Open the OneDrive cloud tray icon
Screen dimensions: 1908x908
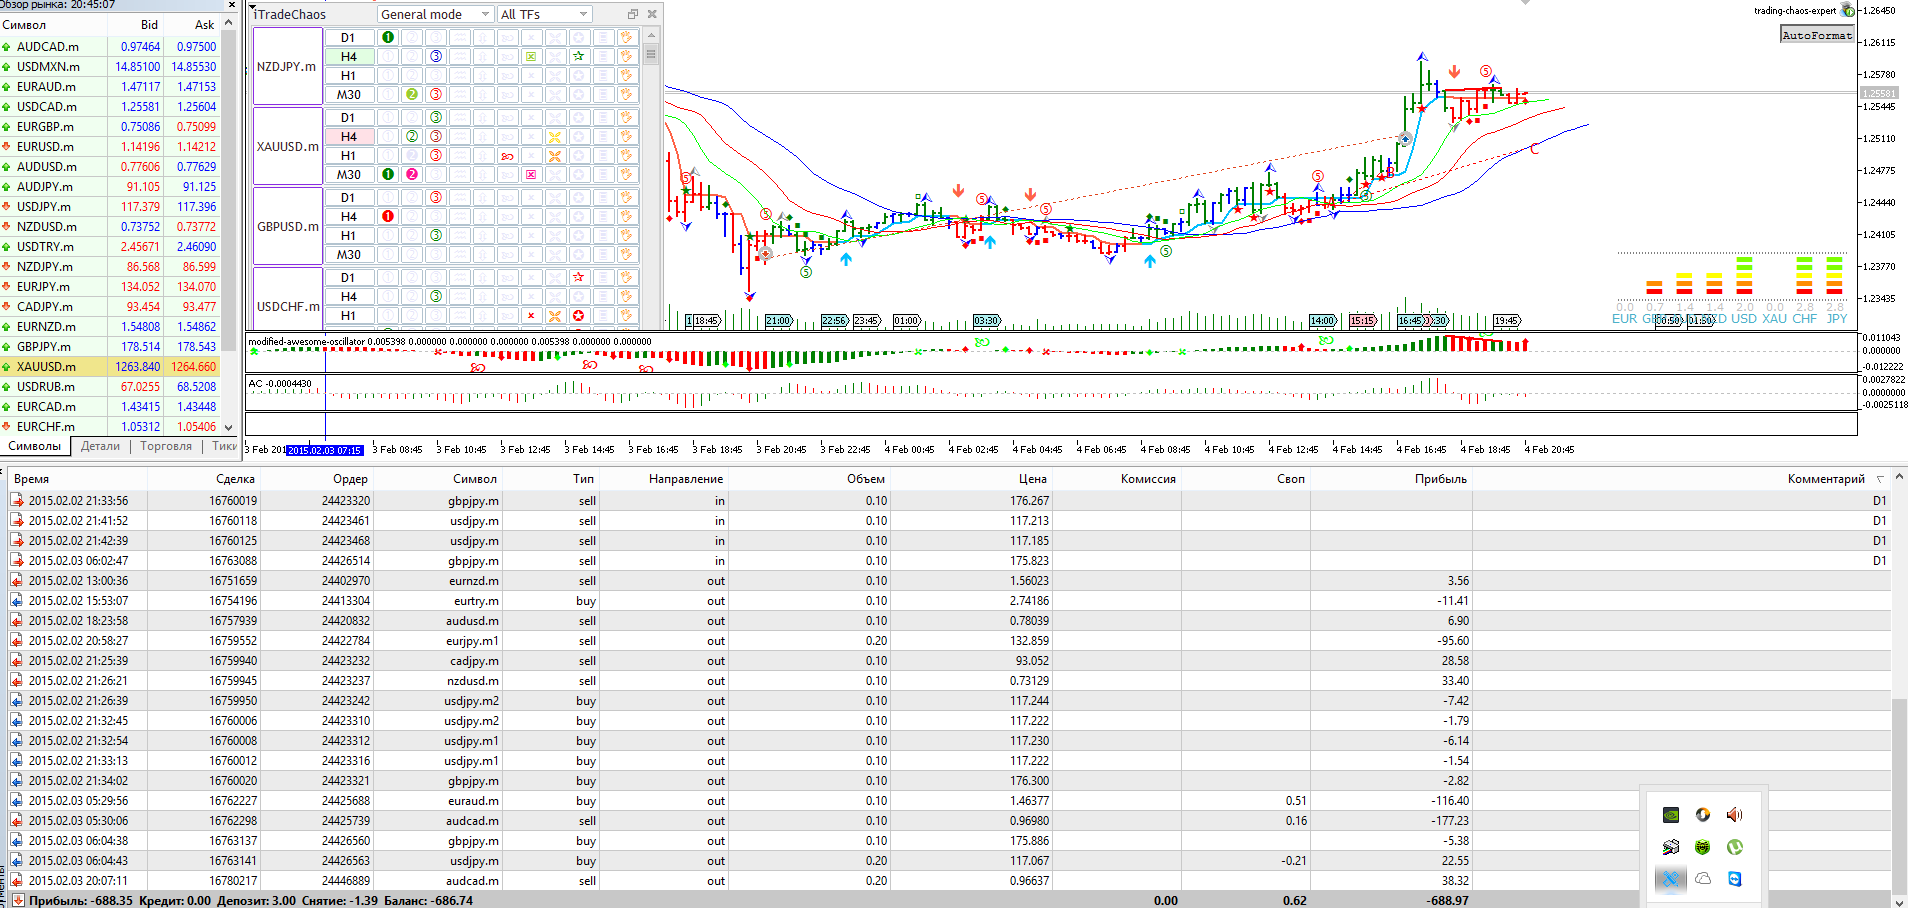[x=1703, y=879]
